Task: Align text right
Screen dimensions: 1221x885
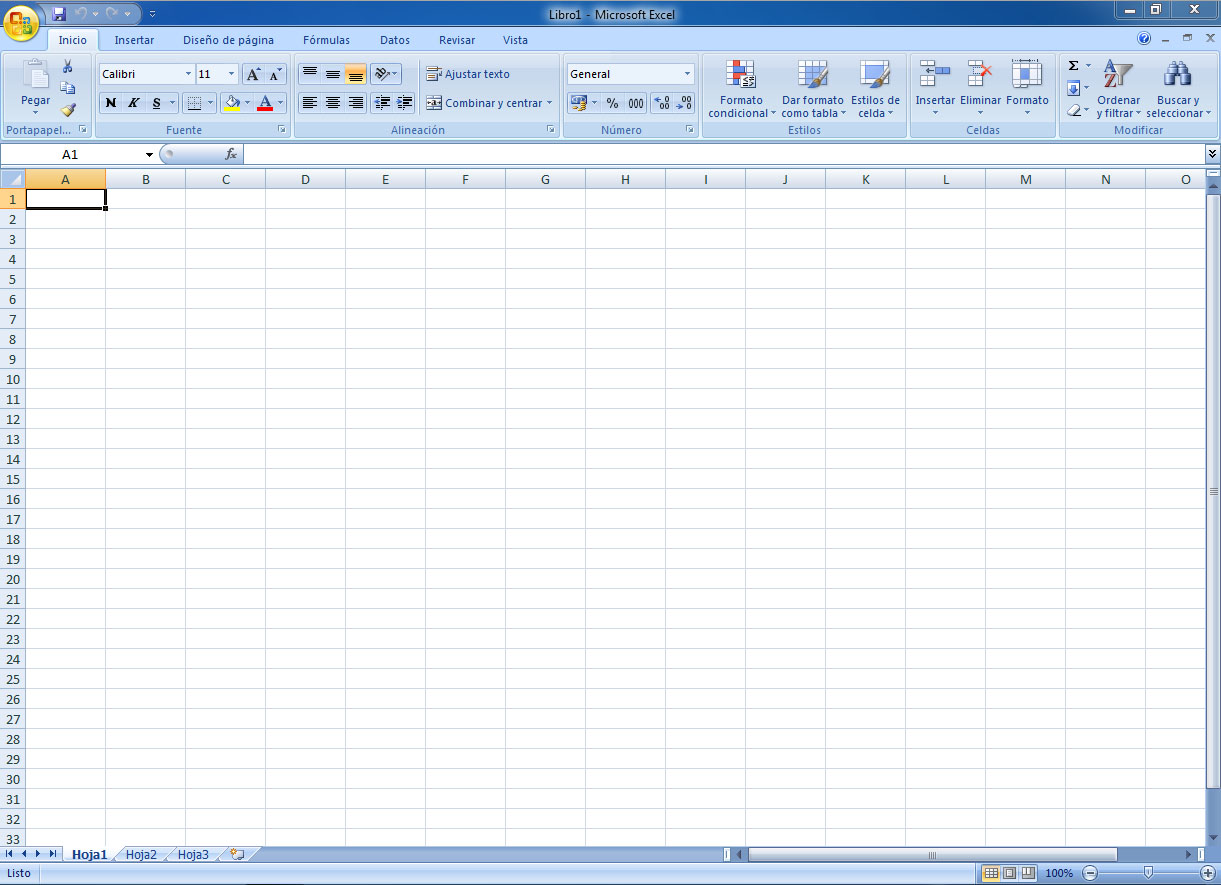Action: (x=356, y=103)
